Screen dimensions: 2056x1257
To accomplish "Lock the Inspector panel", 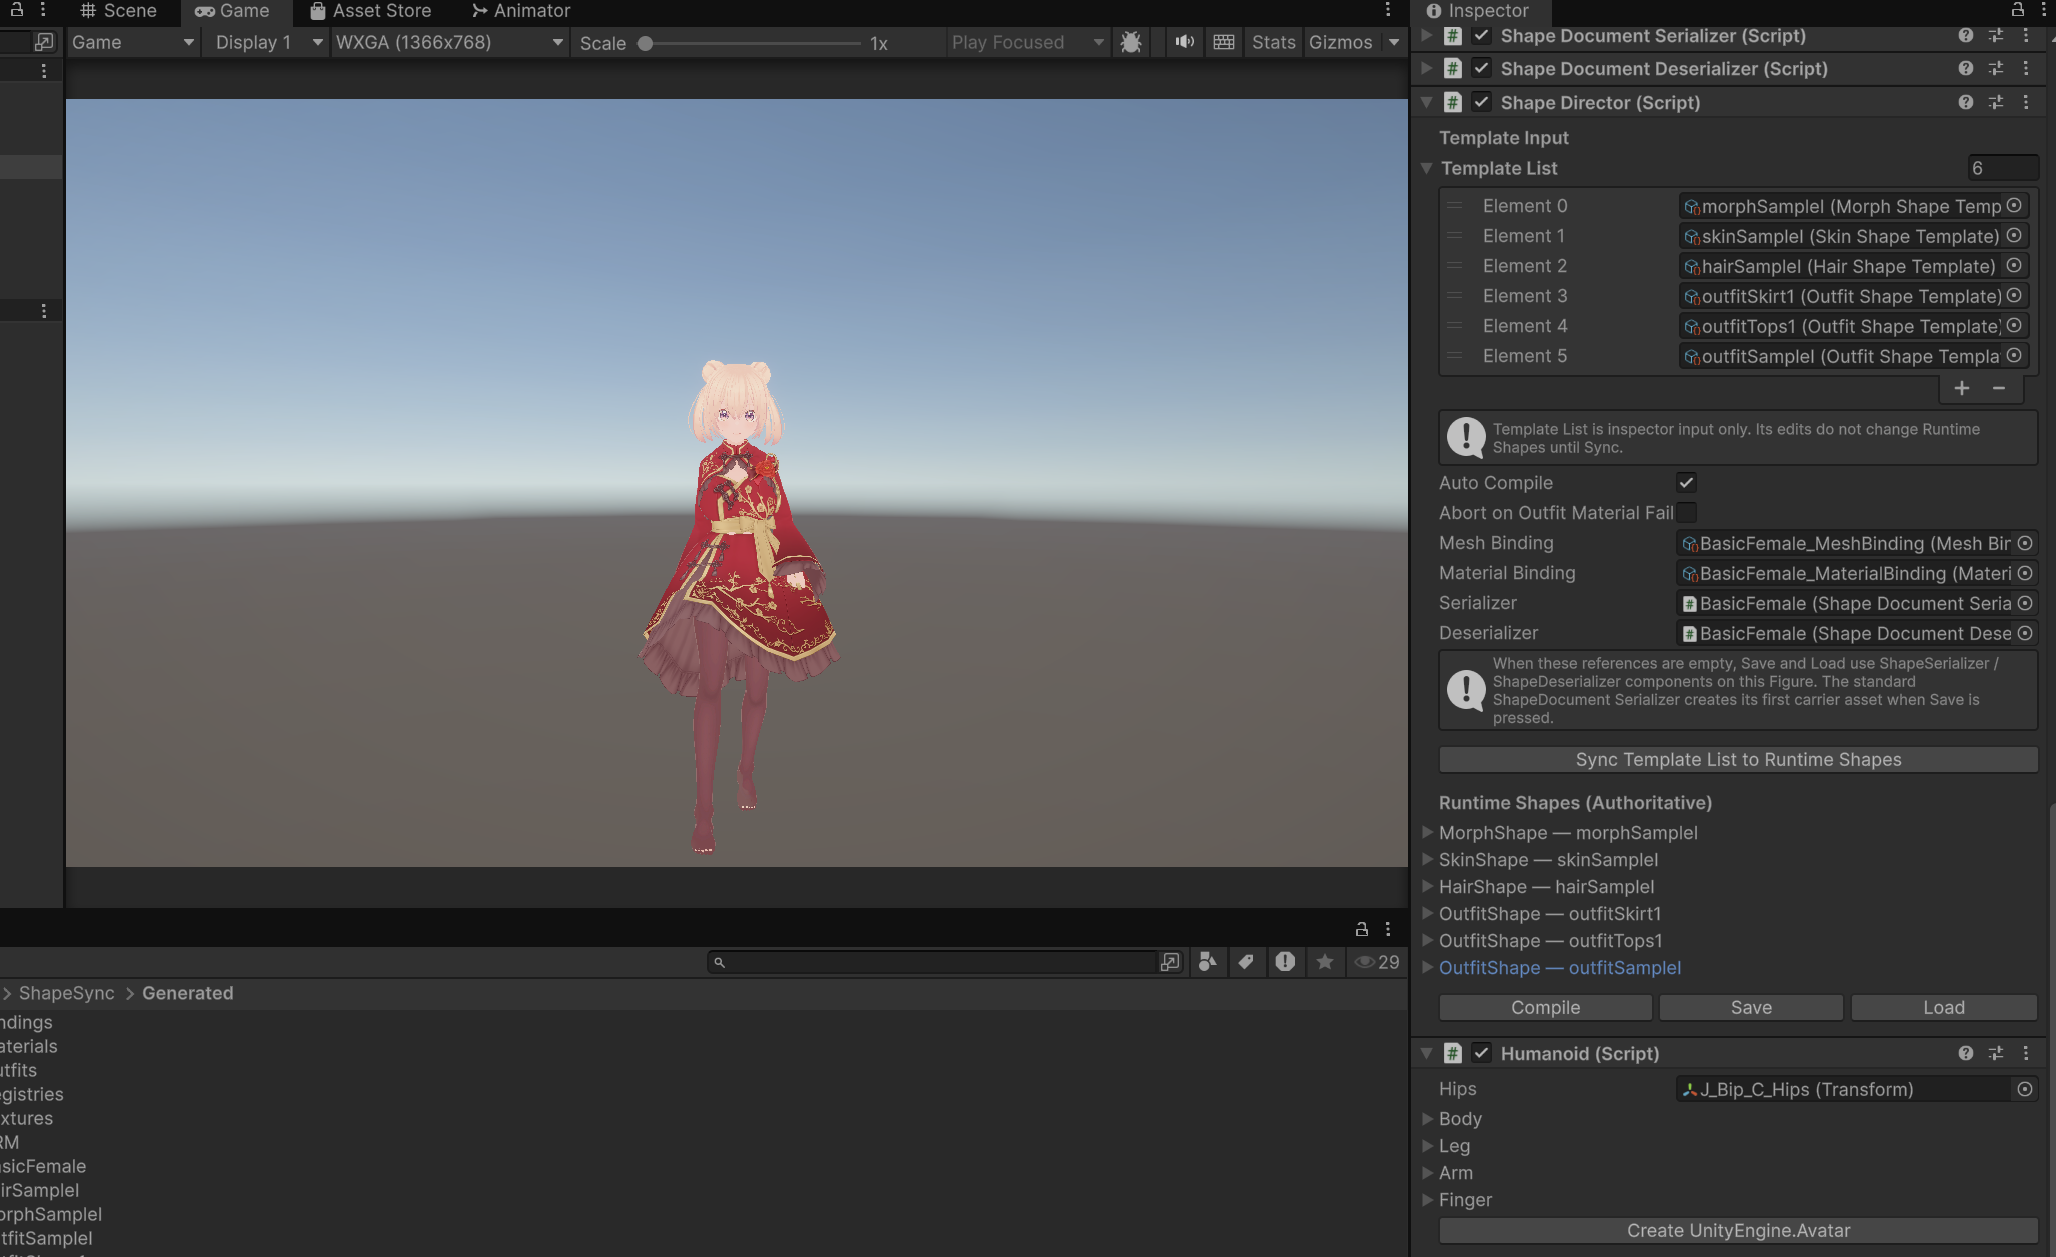I will point(2018,10).
